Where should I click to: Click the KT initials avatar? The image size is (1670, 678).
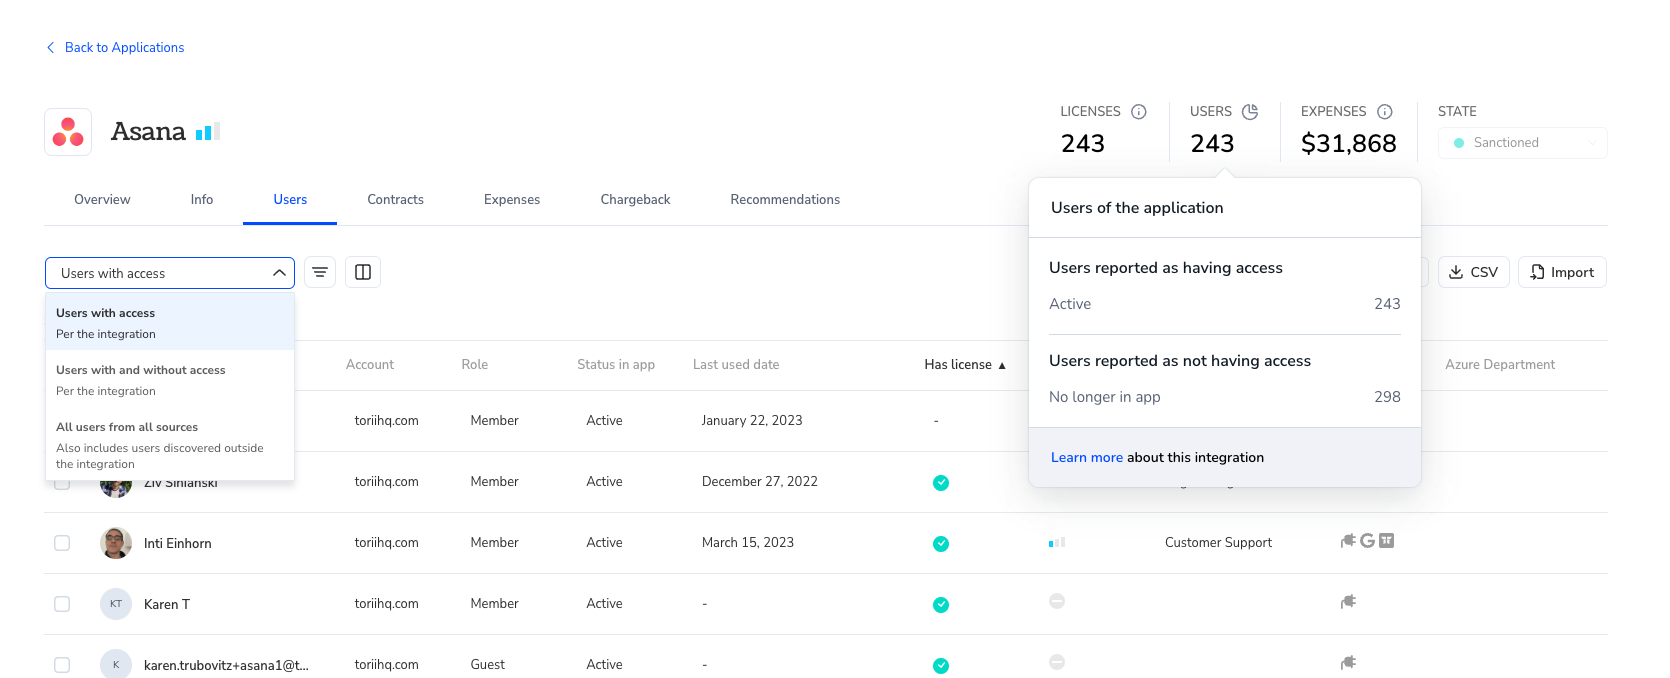[x=116, y=604]
